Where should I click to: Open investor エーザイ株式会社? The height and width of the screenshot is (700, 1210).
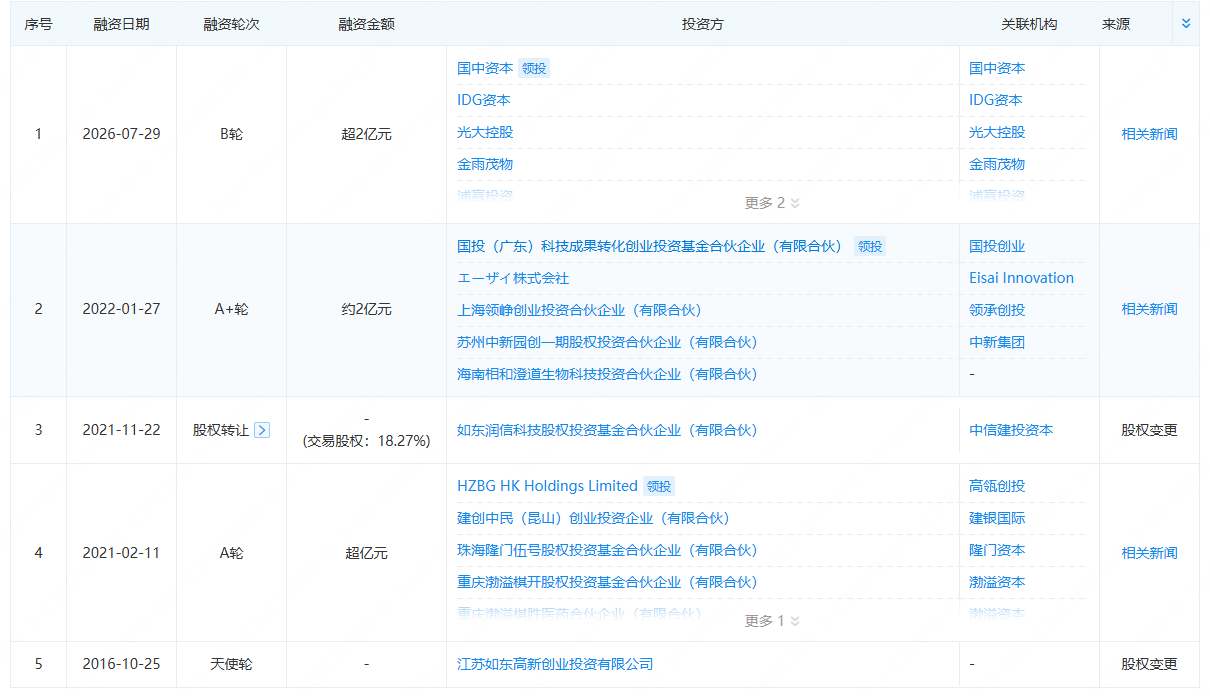[x=513, y=278]
